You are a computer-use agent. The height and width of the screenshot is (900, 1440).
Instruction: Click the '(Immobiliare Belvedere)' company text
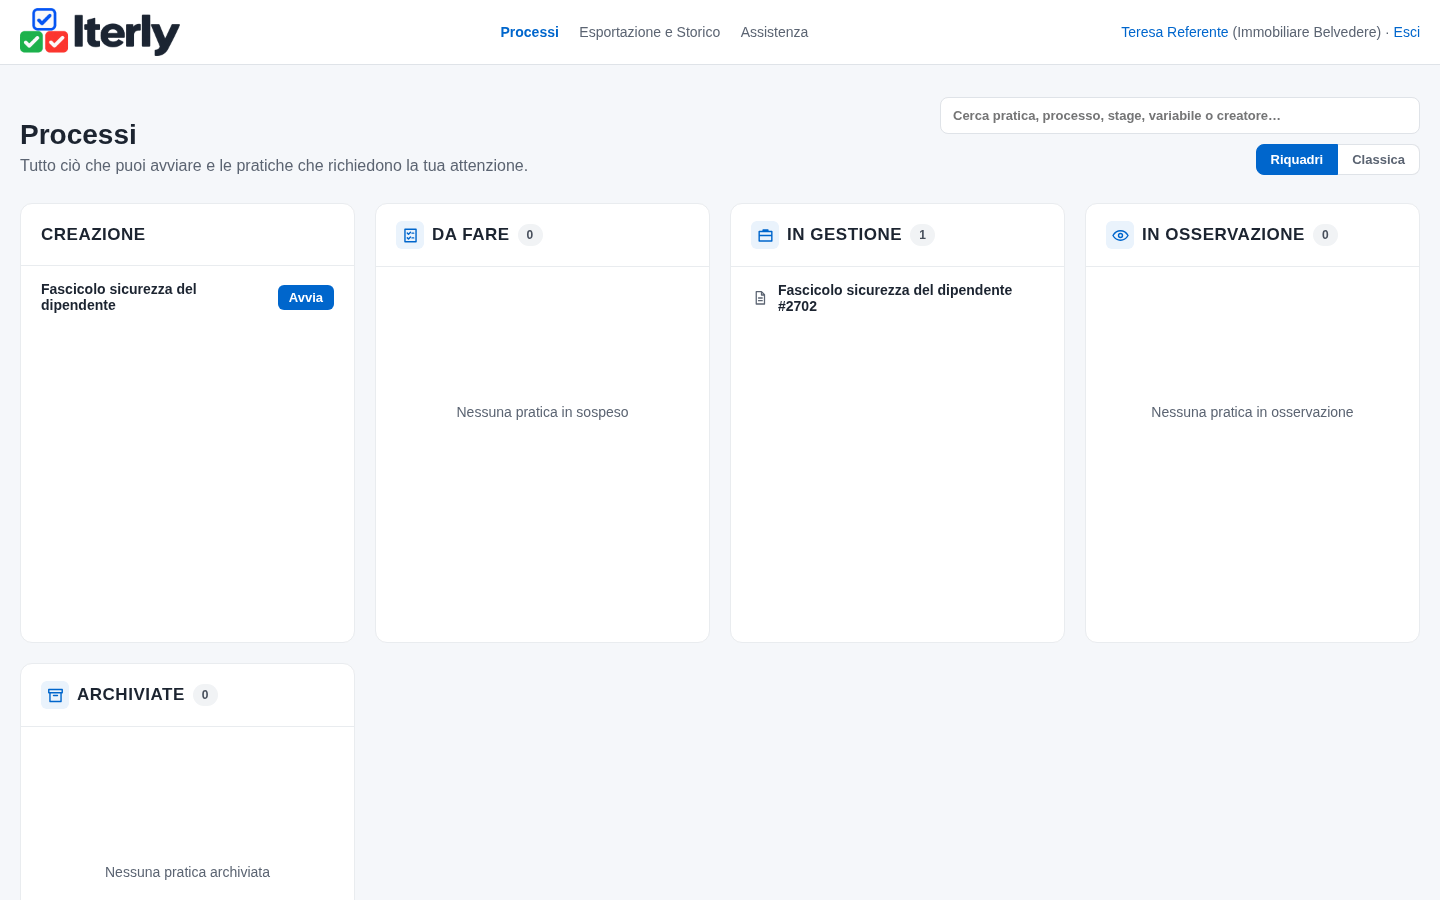click(1306, 32)
